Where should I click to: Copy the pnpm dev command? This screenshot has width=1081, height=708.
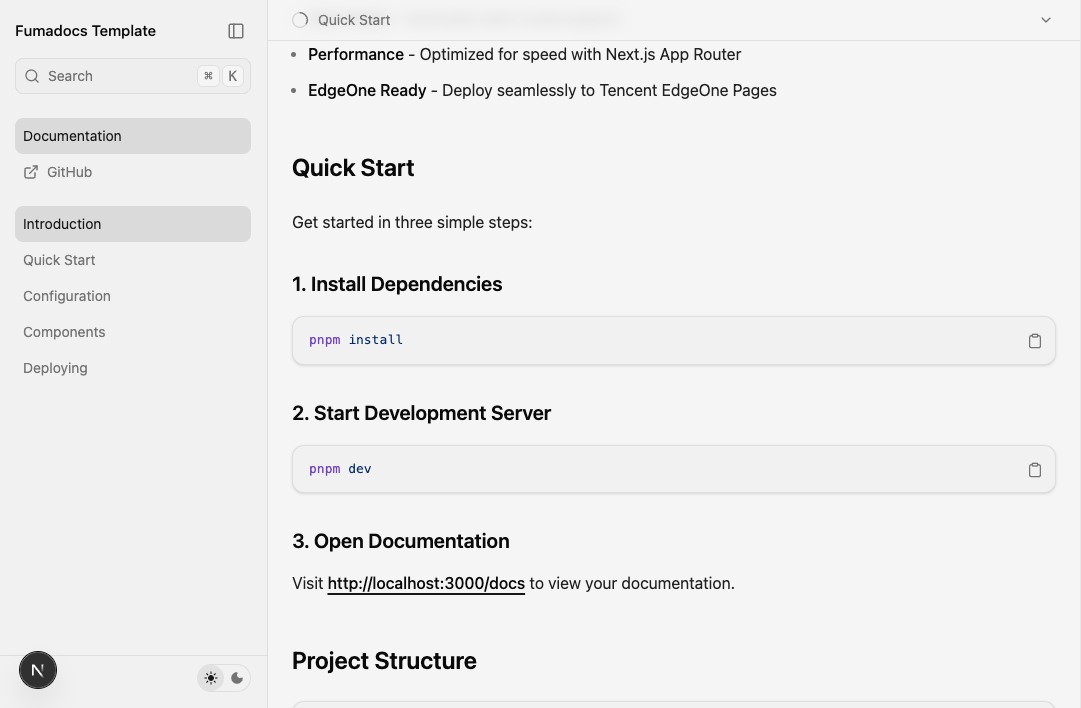(1034, 470)
